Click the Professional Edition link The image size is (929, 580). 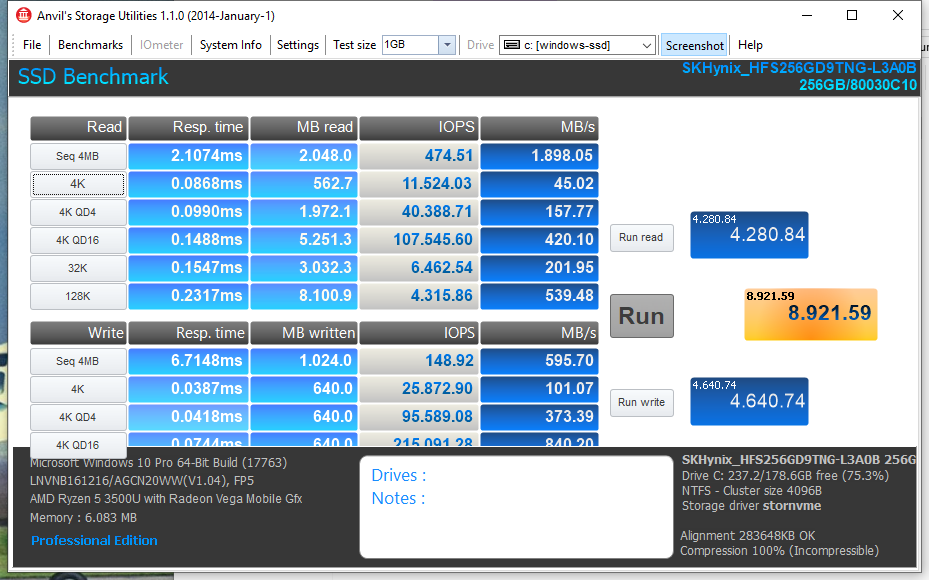[x=94, y=541]
